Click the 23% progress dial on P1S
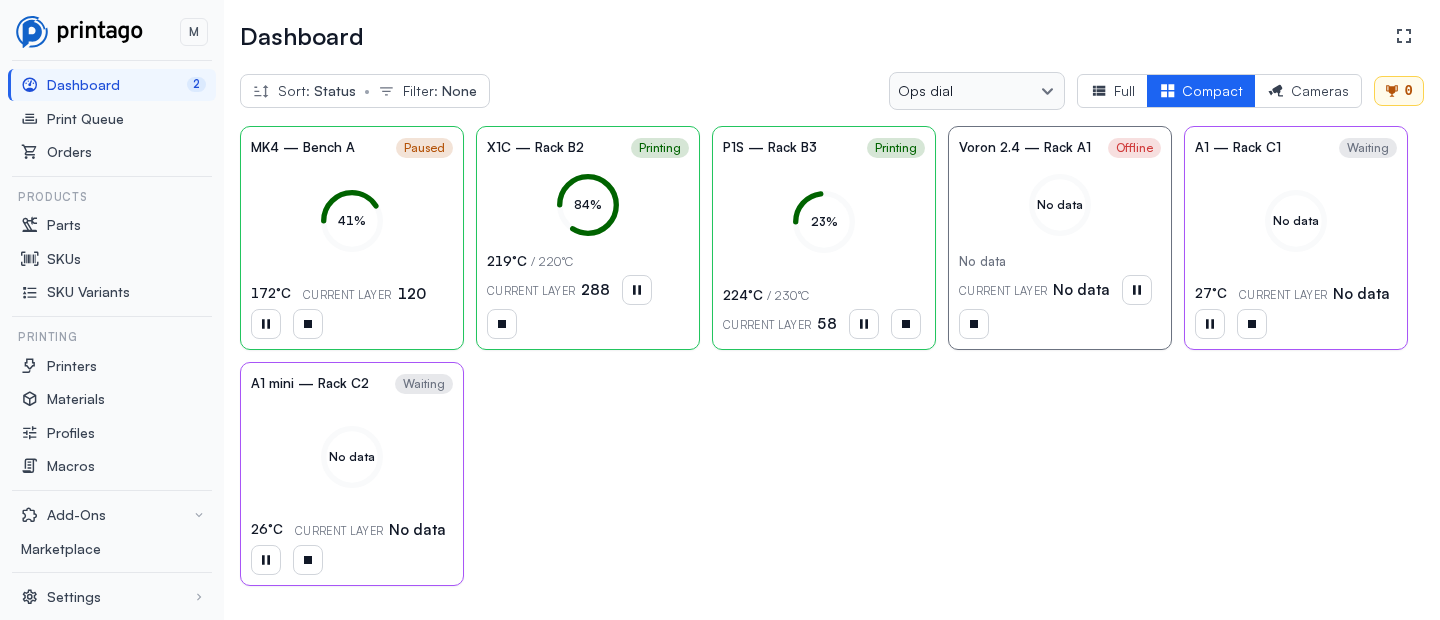 click(824, 221)
